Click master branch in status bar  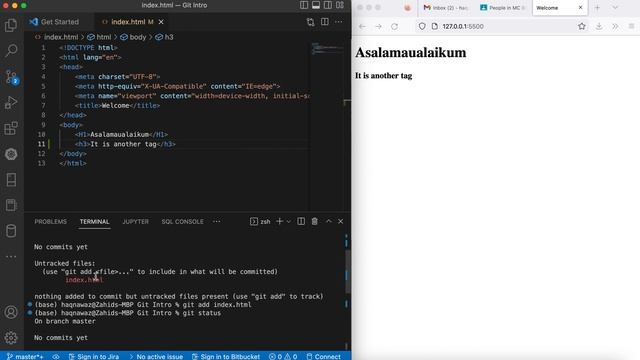click(x=25, y=356)
